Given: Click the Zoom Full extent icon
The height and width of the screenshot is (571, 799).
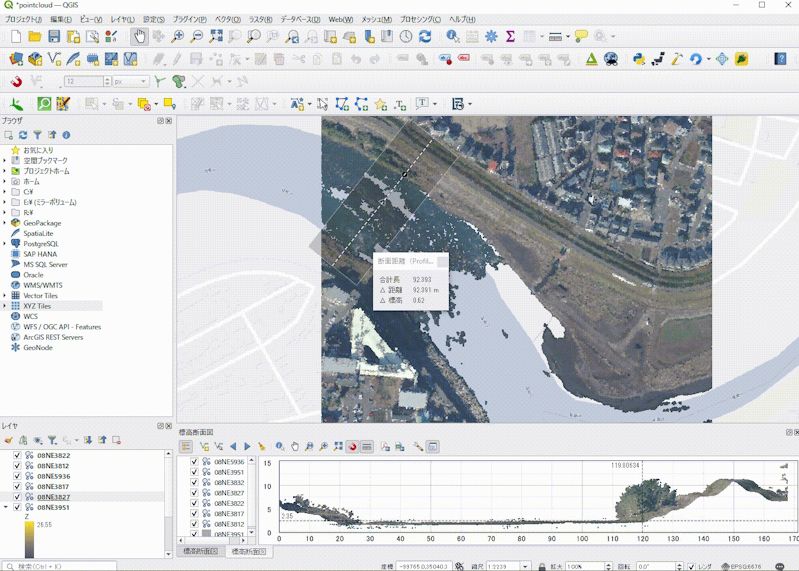Looking at the screenshot, I should (x=216, y=36).
